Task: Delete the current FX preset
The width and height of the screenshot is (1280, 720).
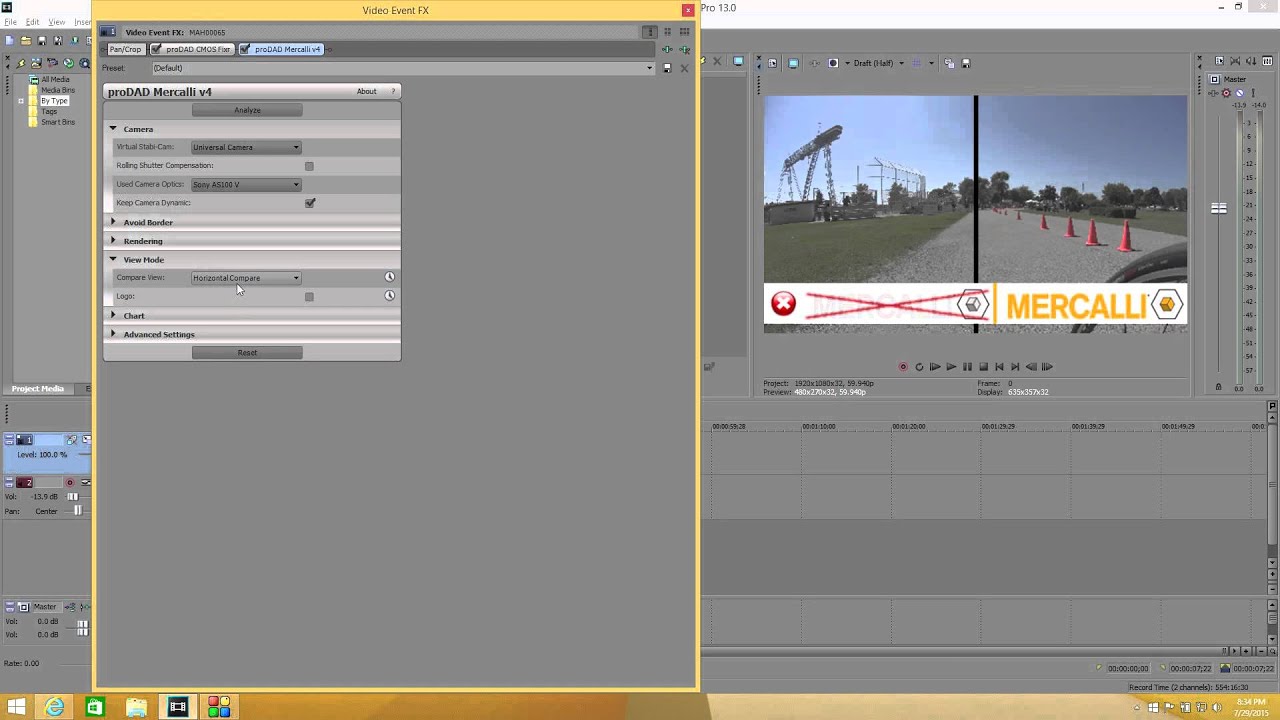Action: coord(684,68)
